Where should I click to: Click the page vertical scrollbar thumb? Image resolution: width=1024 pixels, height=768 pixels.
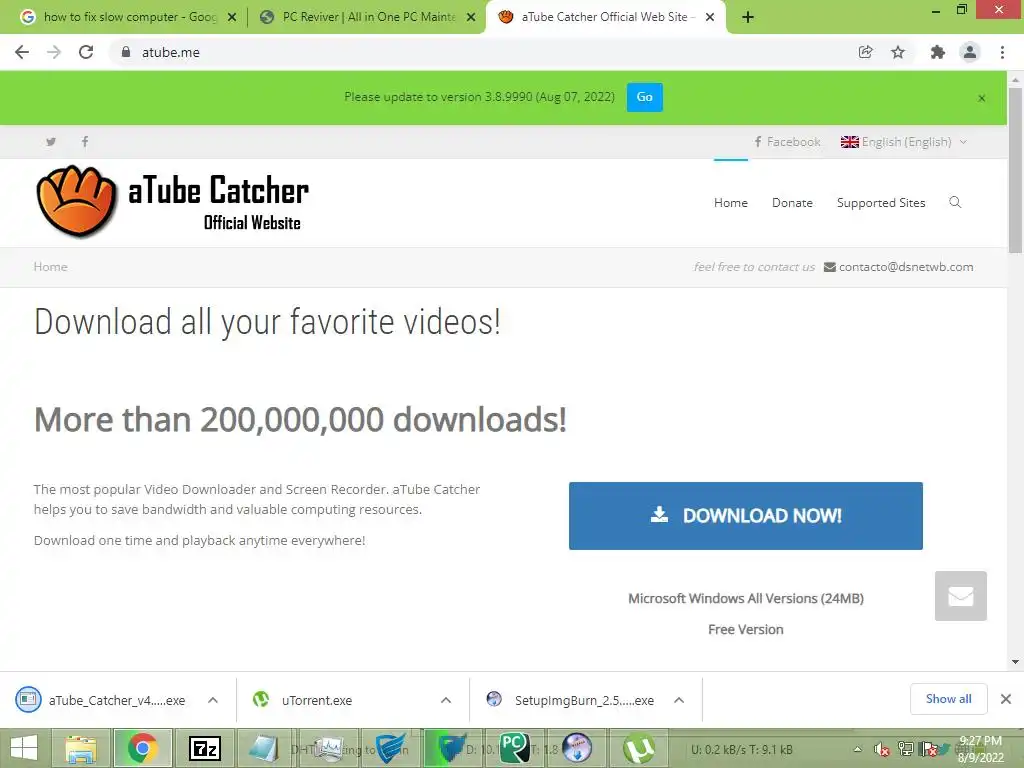(1015, 170)
